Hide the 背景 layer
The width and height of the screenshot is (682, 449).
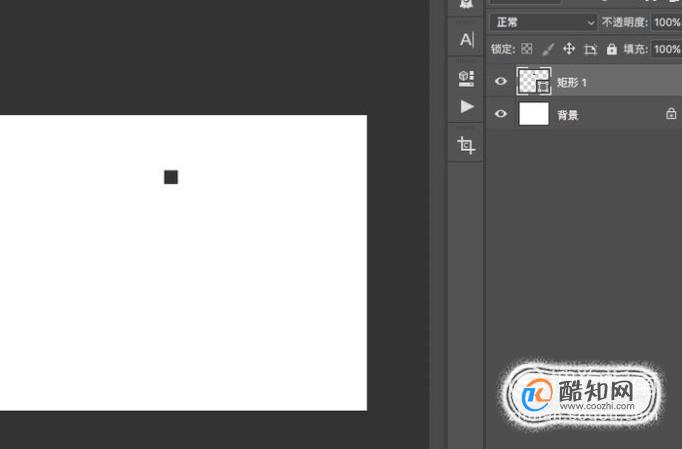501,114
